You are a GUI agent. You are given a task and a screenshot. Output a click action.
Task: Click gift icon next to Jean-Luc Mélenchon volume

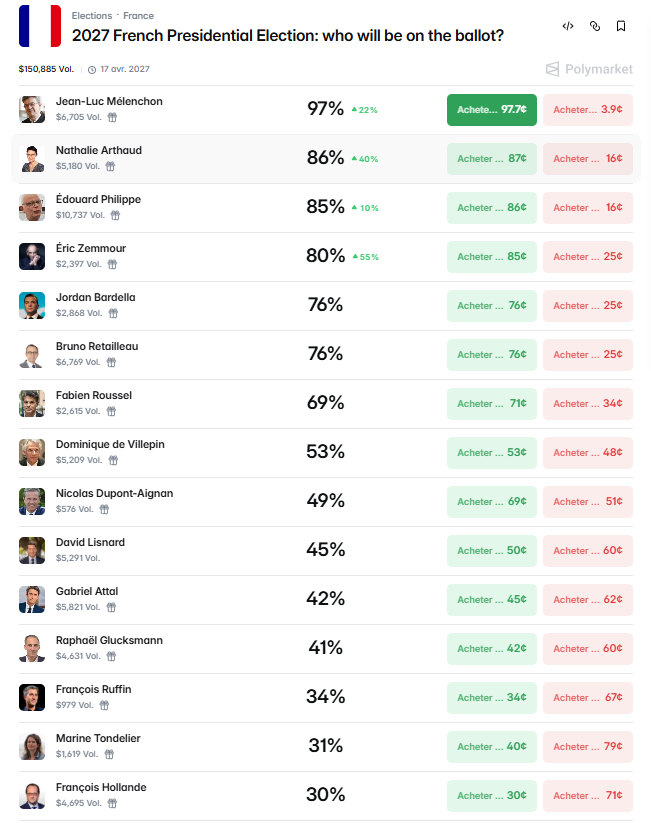click(112, 117)
